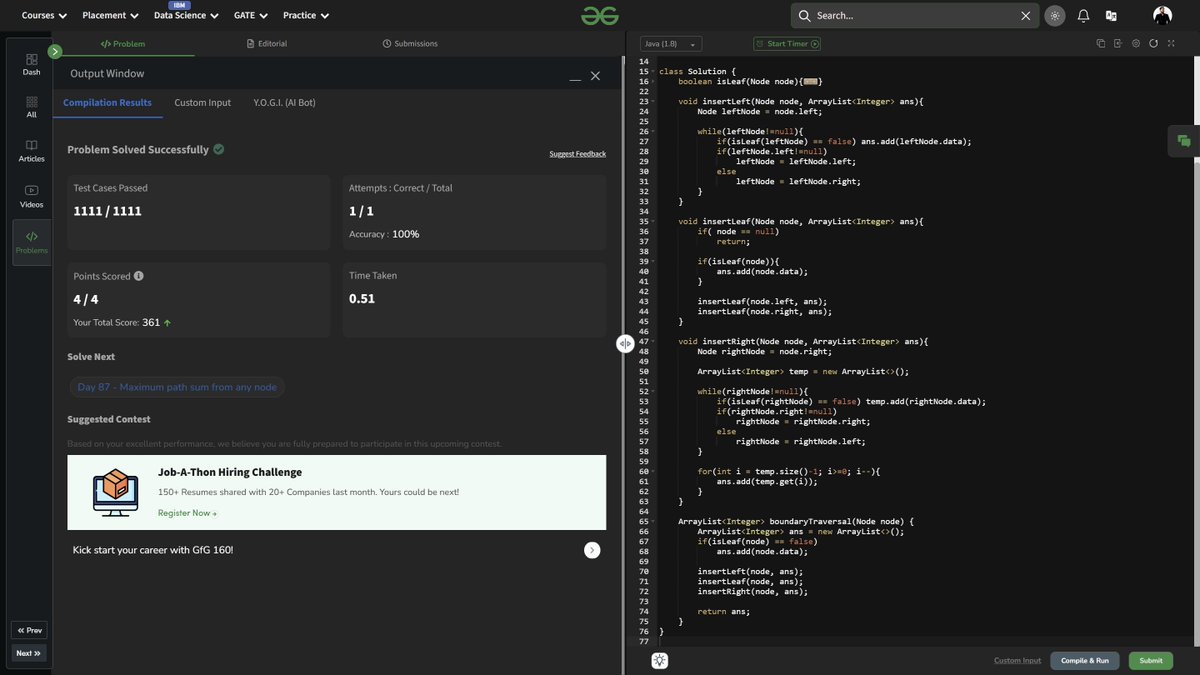This screenshot has height=675, width=1200.
Task: Switch to the Submissions tab
Action: (410, 44)
